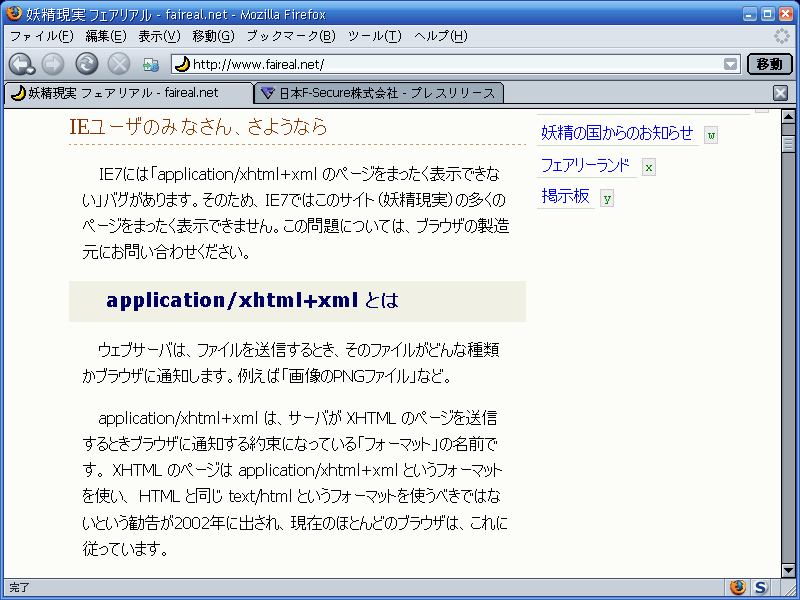This screenshot has width=800, height=600.
Task: Close the current tab with X
Action: click(780, 93)
